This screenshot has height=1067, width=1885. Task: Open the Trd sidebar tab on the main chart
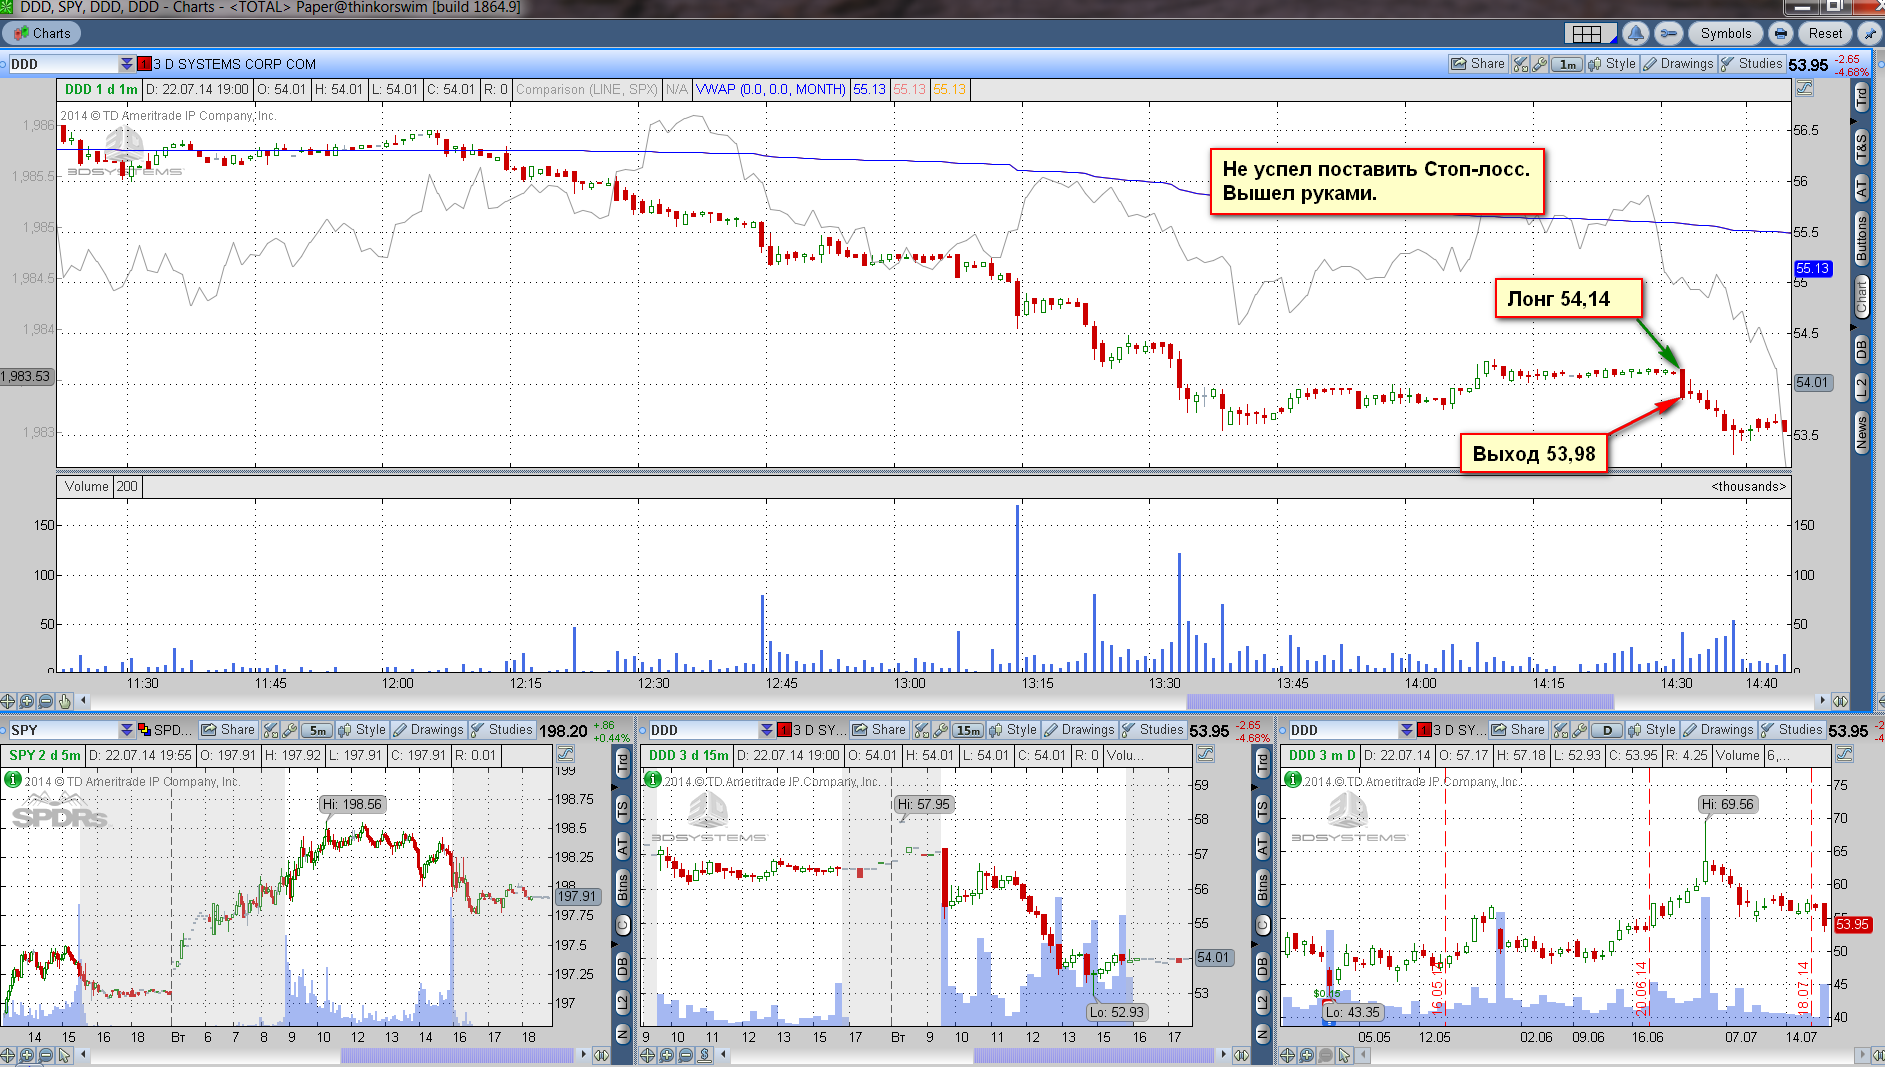(1861, 98)
